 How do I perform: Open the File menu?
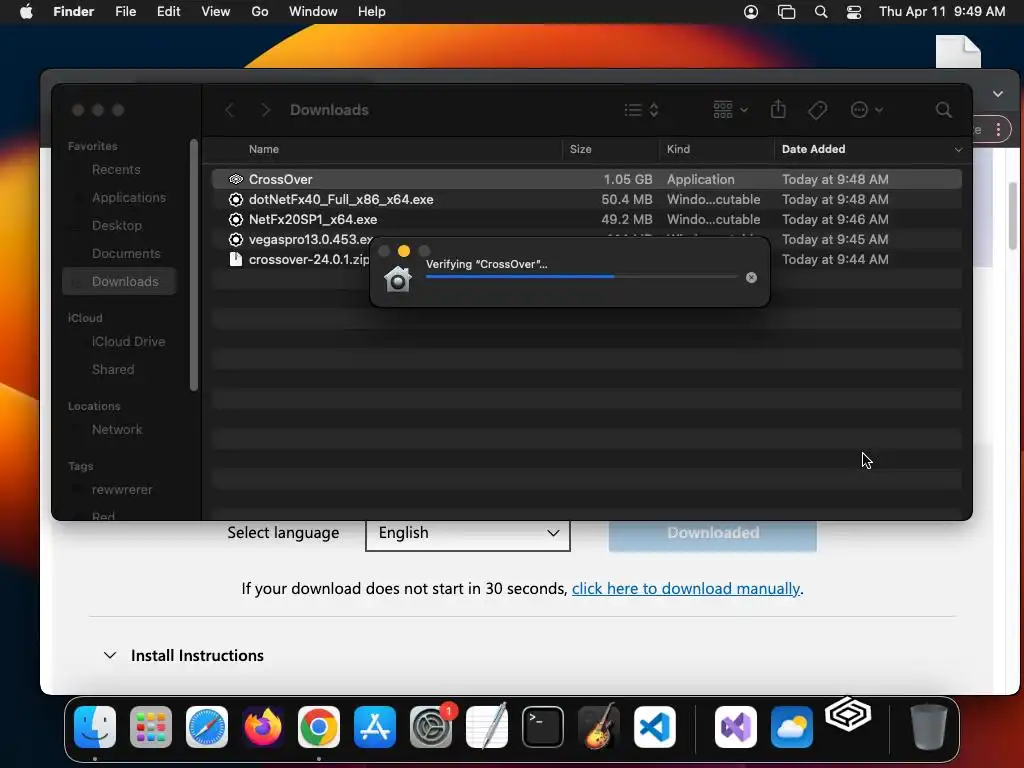pos(125,12)
